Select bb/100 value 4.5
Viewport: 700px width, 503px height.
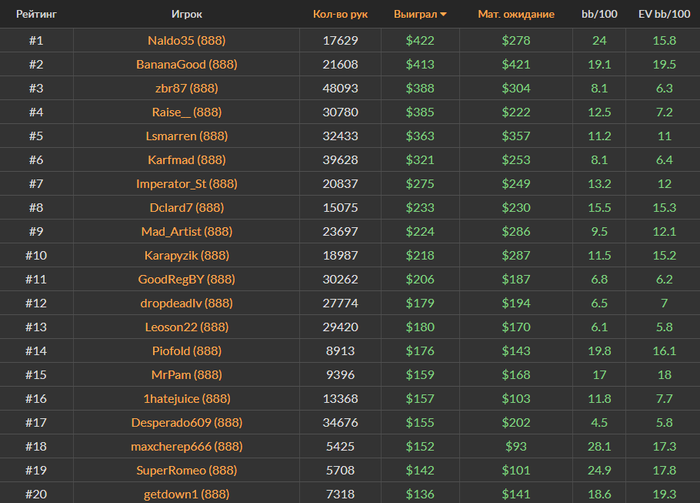[x=599, y=423]
